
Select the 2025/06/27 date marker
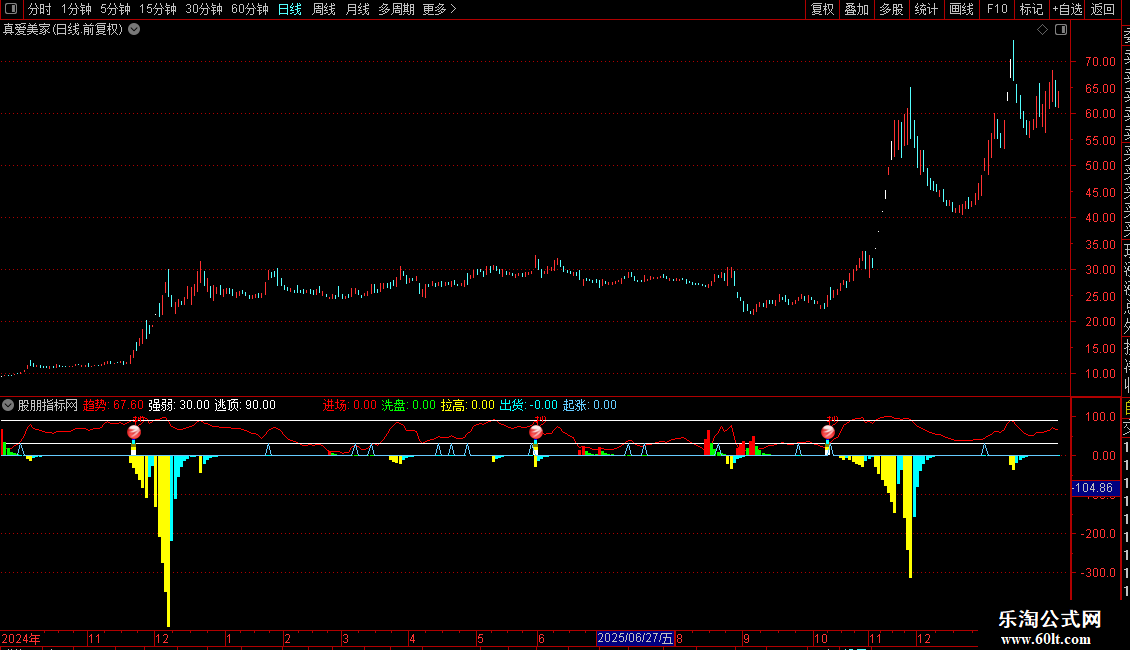click(635, 638)
